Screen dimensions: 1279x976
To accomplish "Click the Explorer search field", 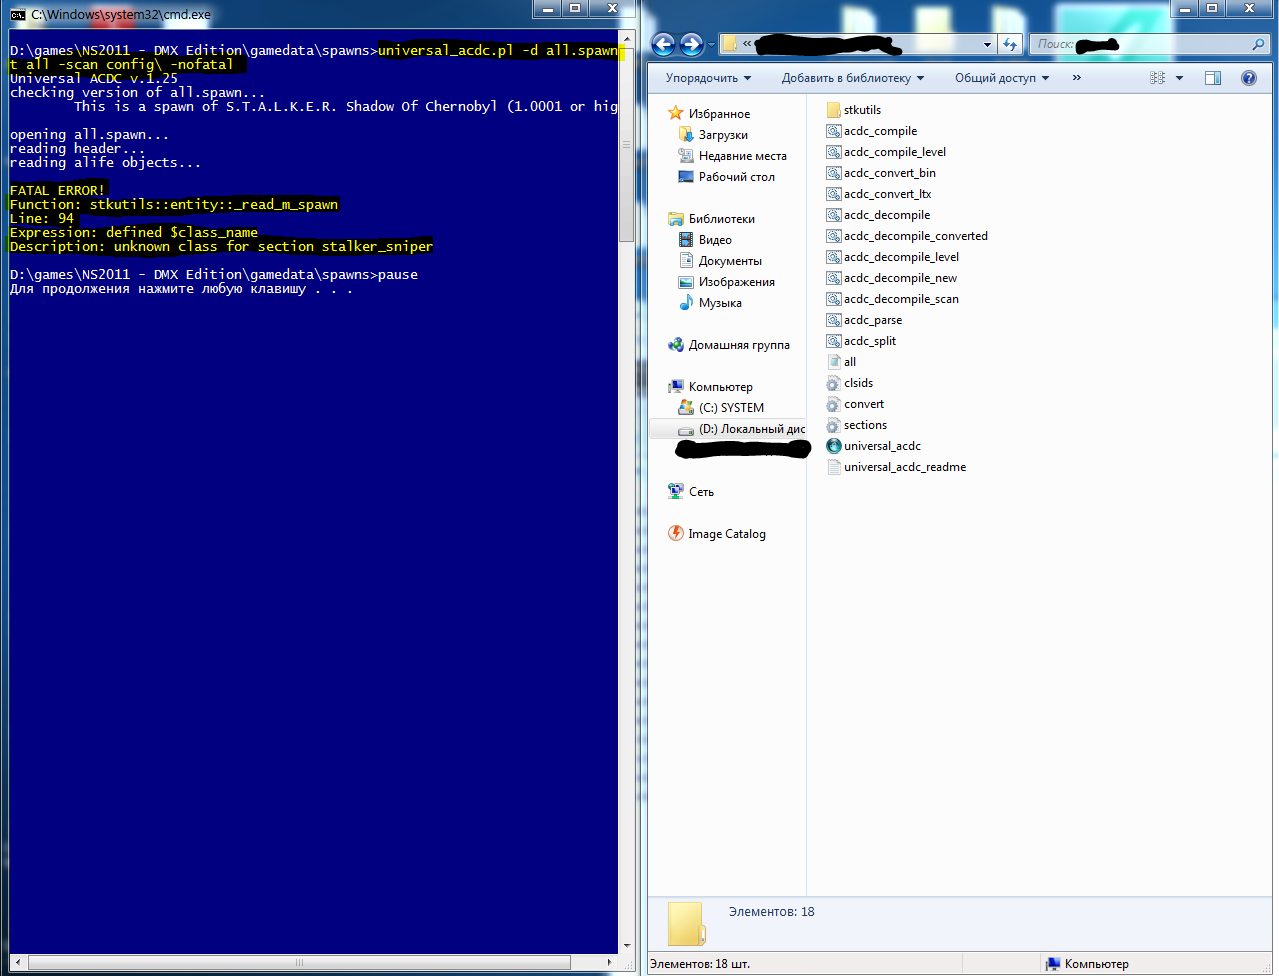I will pos(1150,45).
